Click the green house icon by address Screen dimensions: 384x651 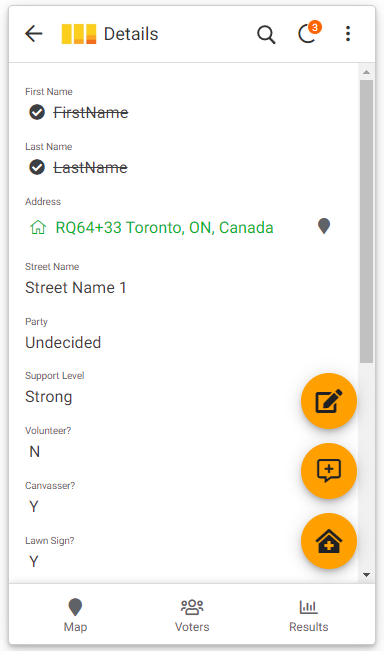(38, 227)
